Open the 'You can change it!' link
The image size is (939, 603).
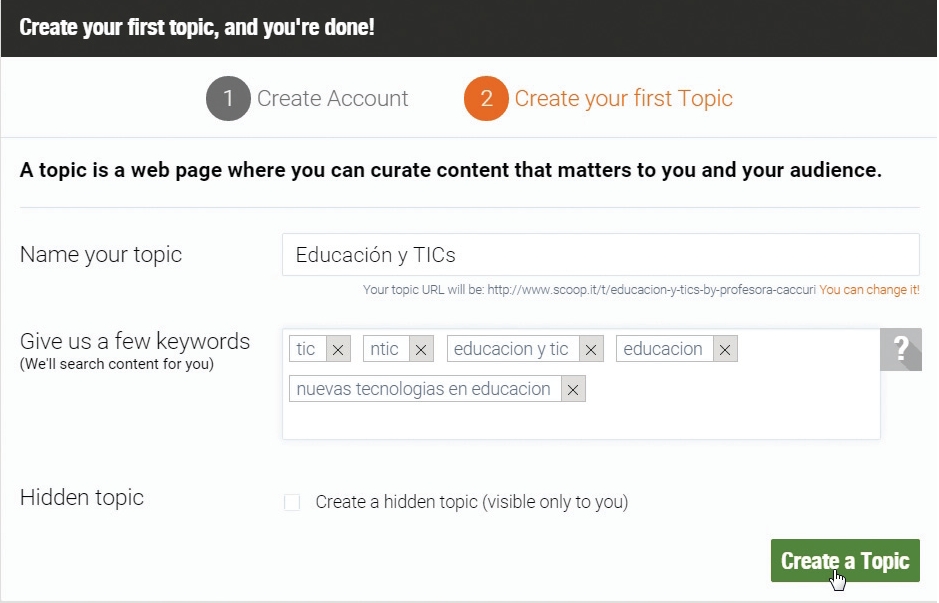point(870,290)
